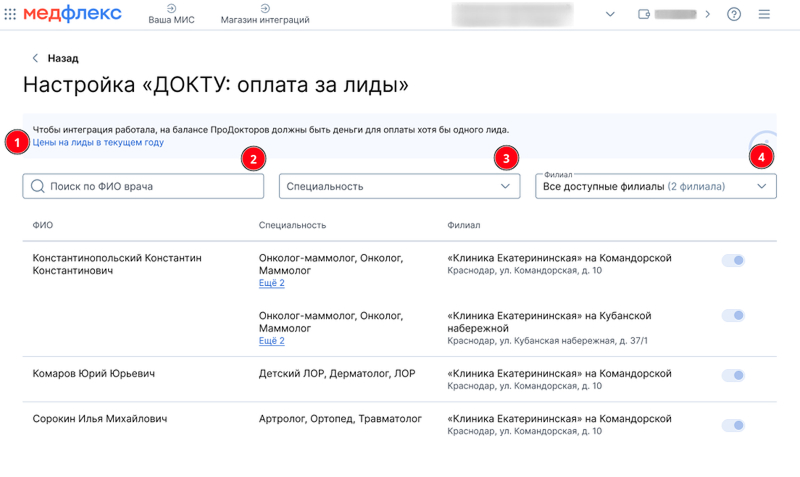
Task: Open link Цены на лиды в текущем году
Action: pos(98,142)
